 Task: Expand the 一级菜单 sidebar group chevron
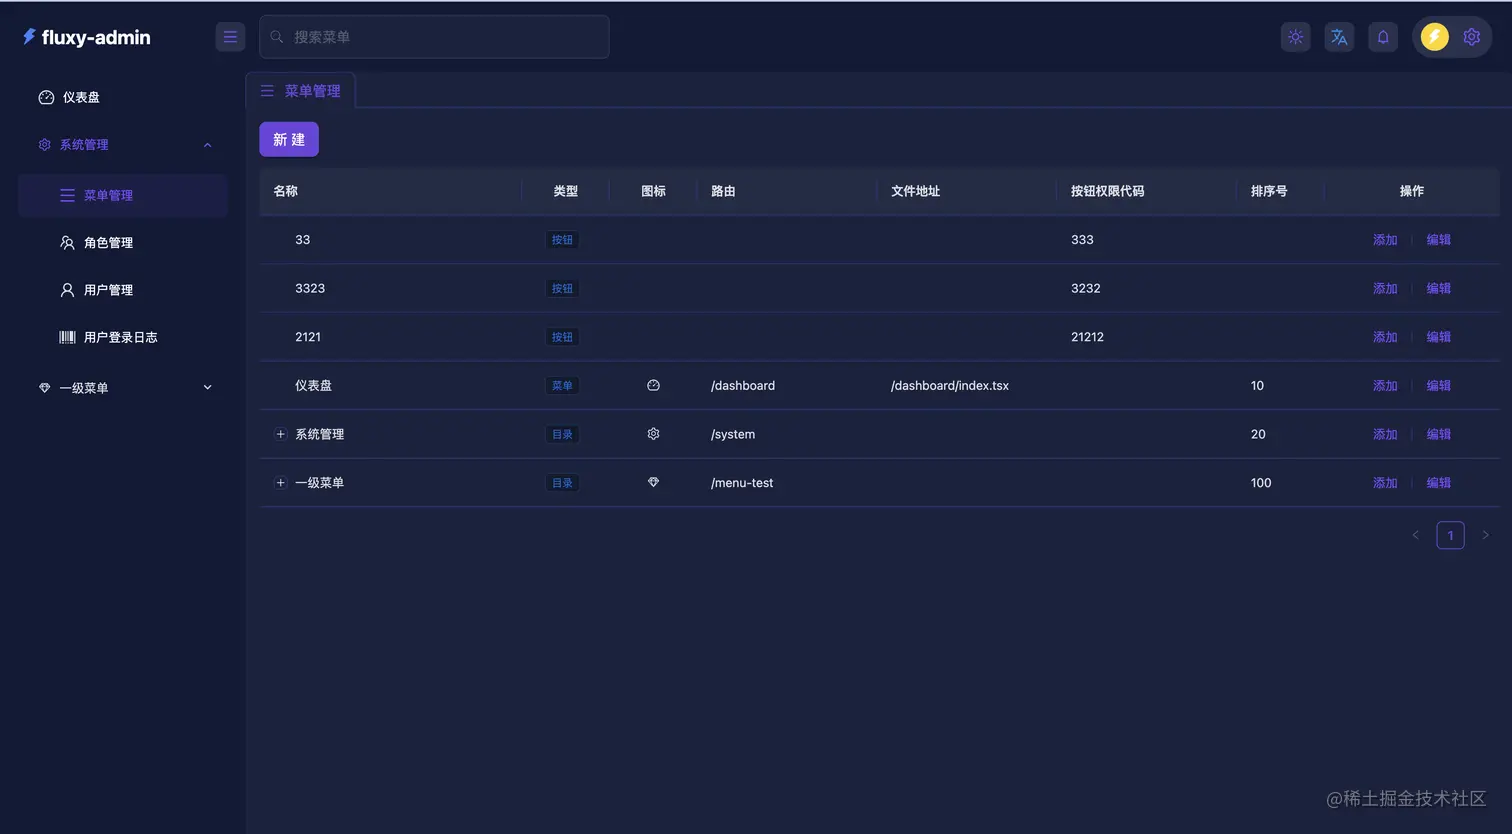tap(208, 388)
